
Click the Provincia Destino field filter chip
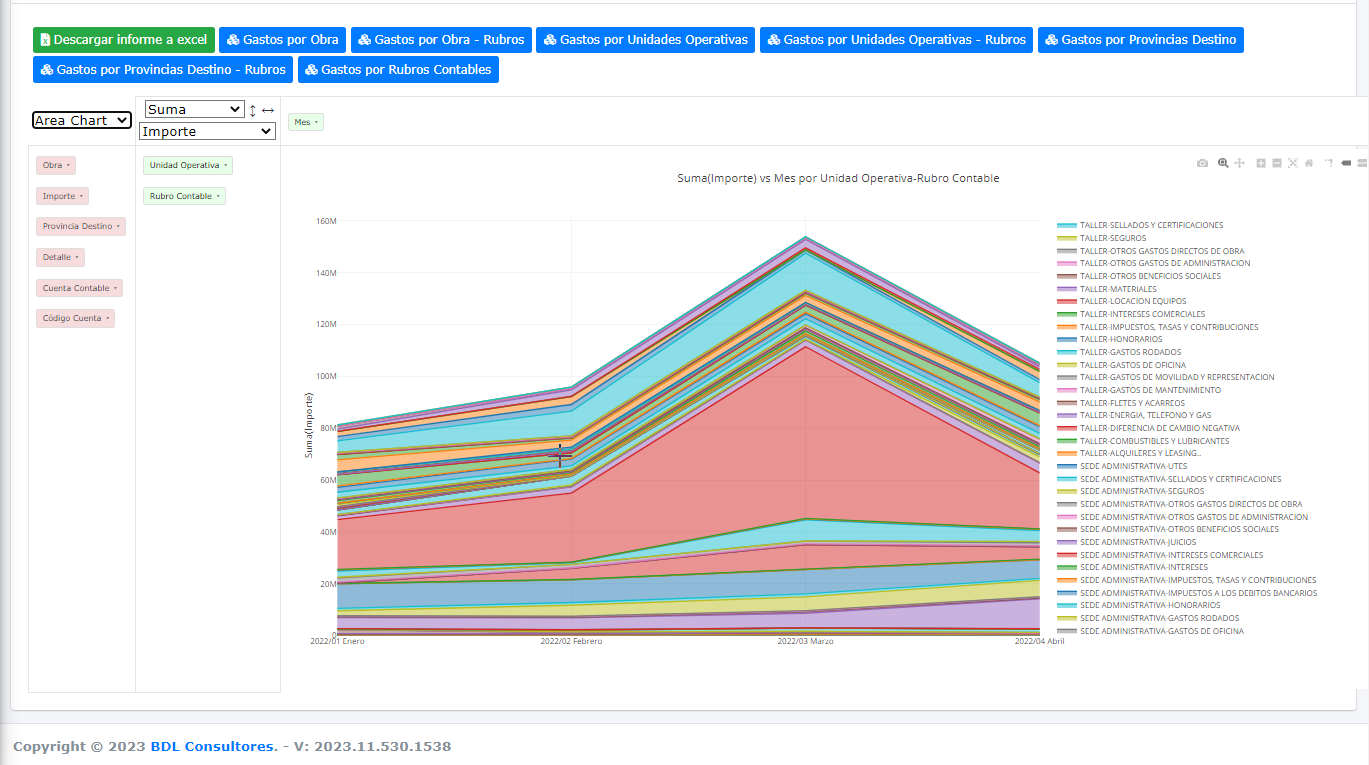[x=81, y=227]
